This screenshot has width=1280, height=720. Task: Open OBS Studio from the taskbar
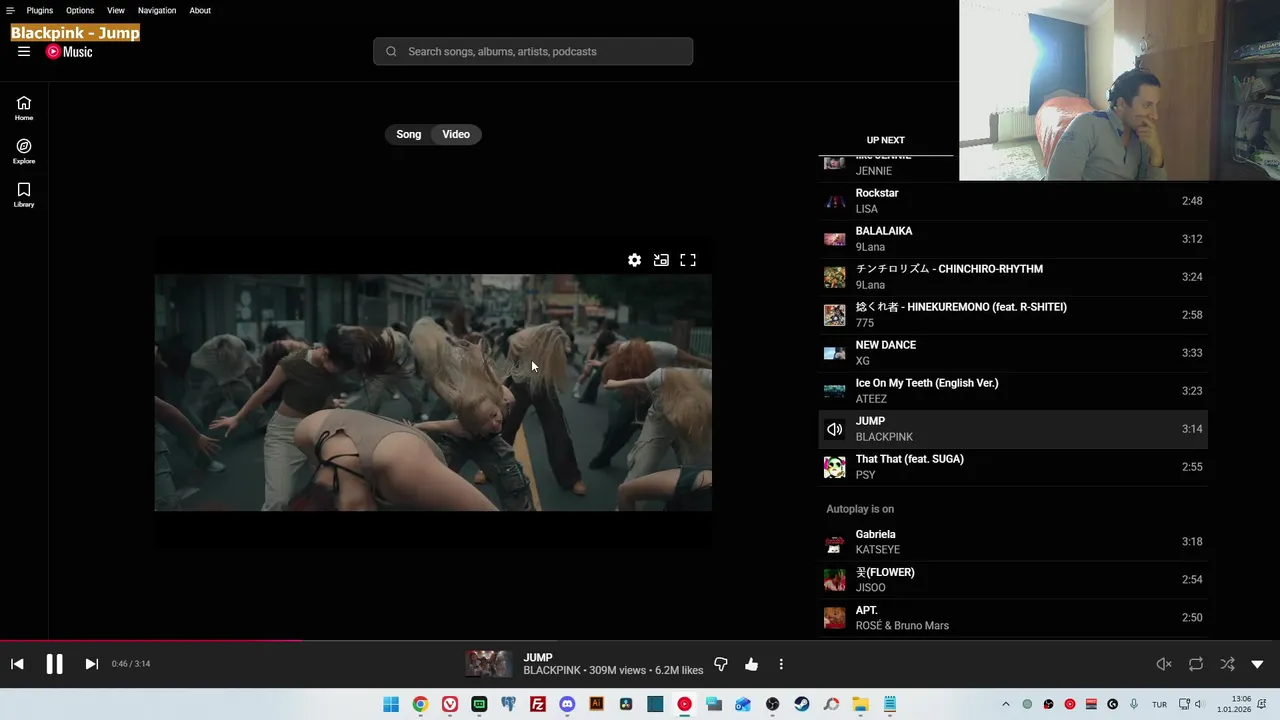pyautogui.click(x=772, y=704)
